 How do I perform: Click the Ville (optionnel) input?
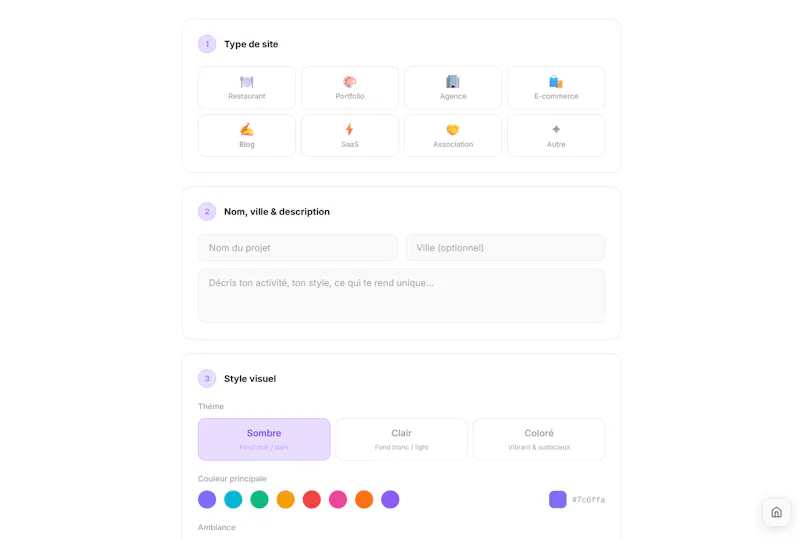pyautogui.click(x=505, y=248)
